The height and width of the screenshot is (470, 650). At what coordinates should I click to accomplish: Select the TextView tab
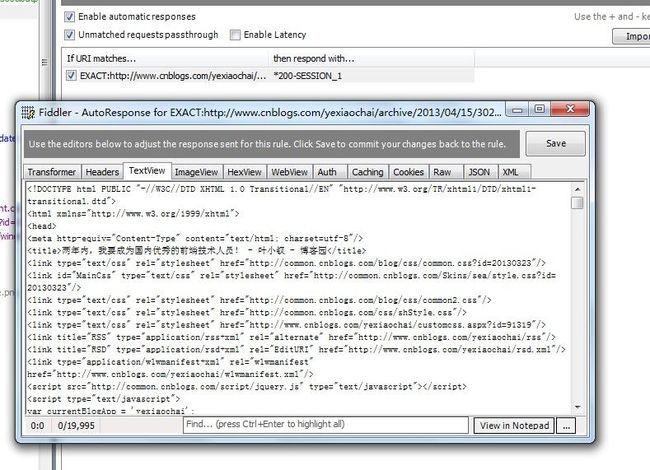[147, 171]
